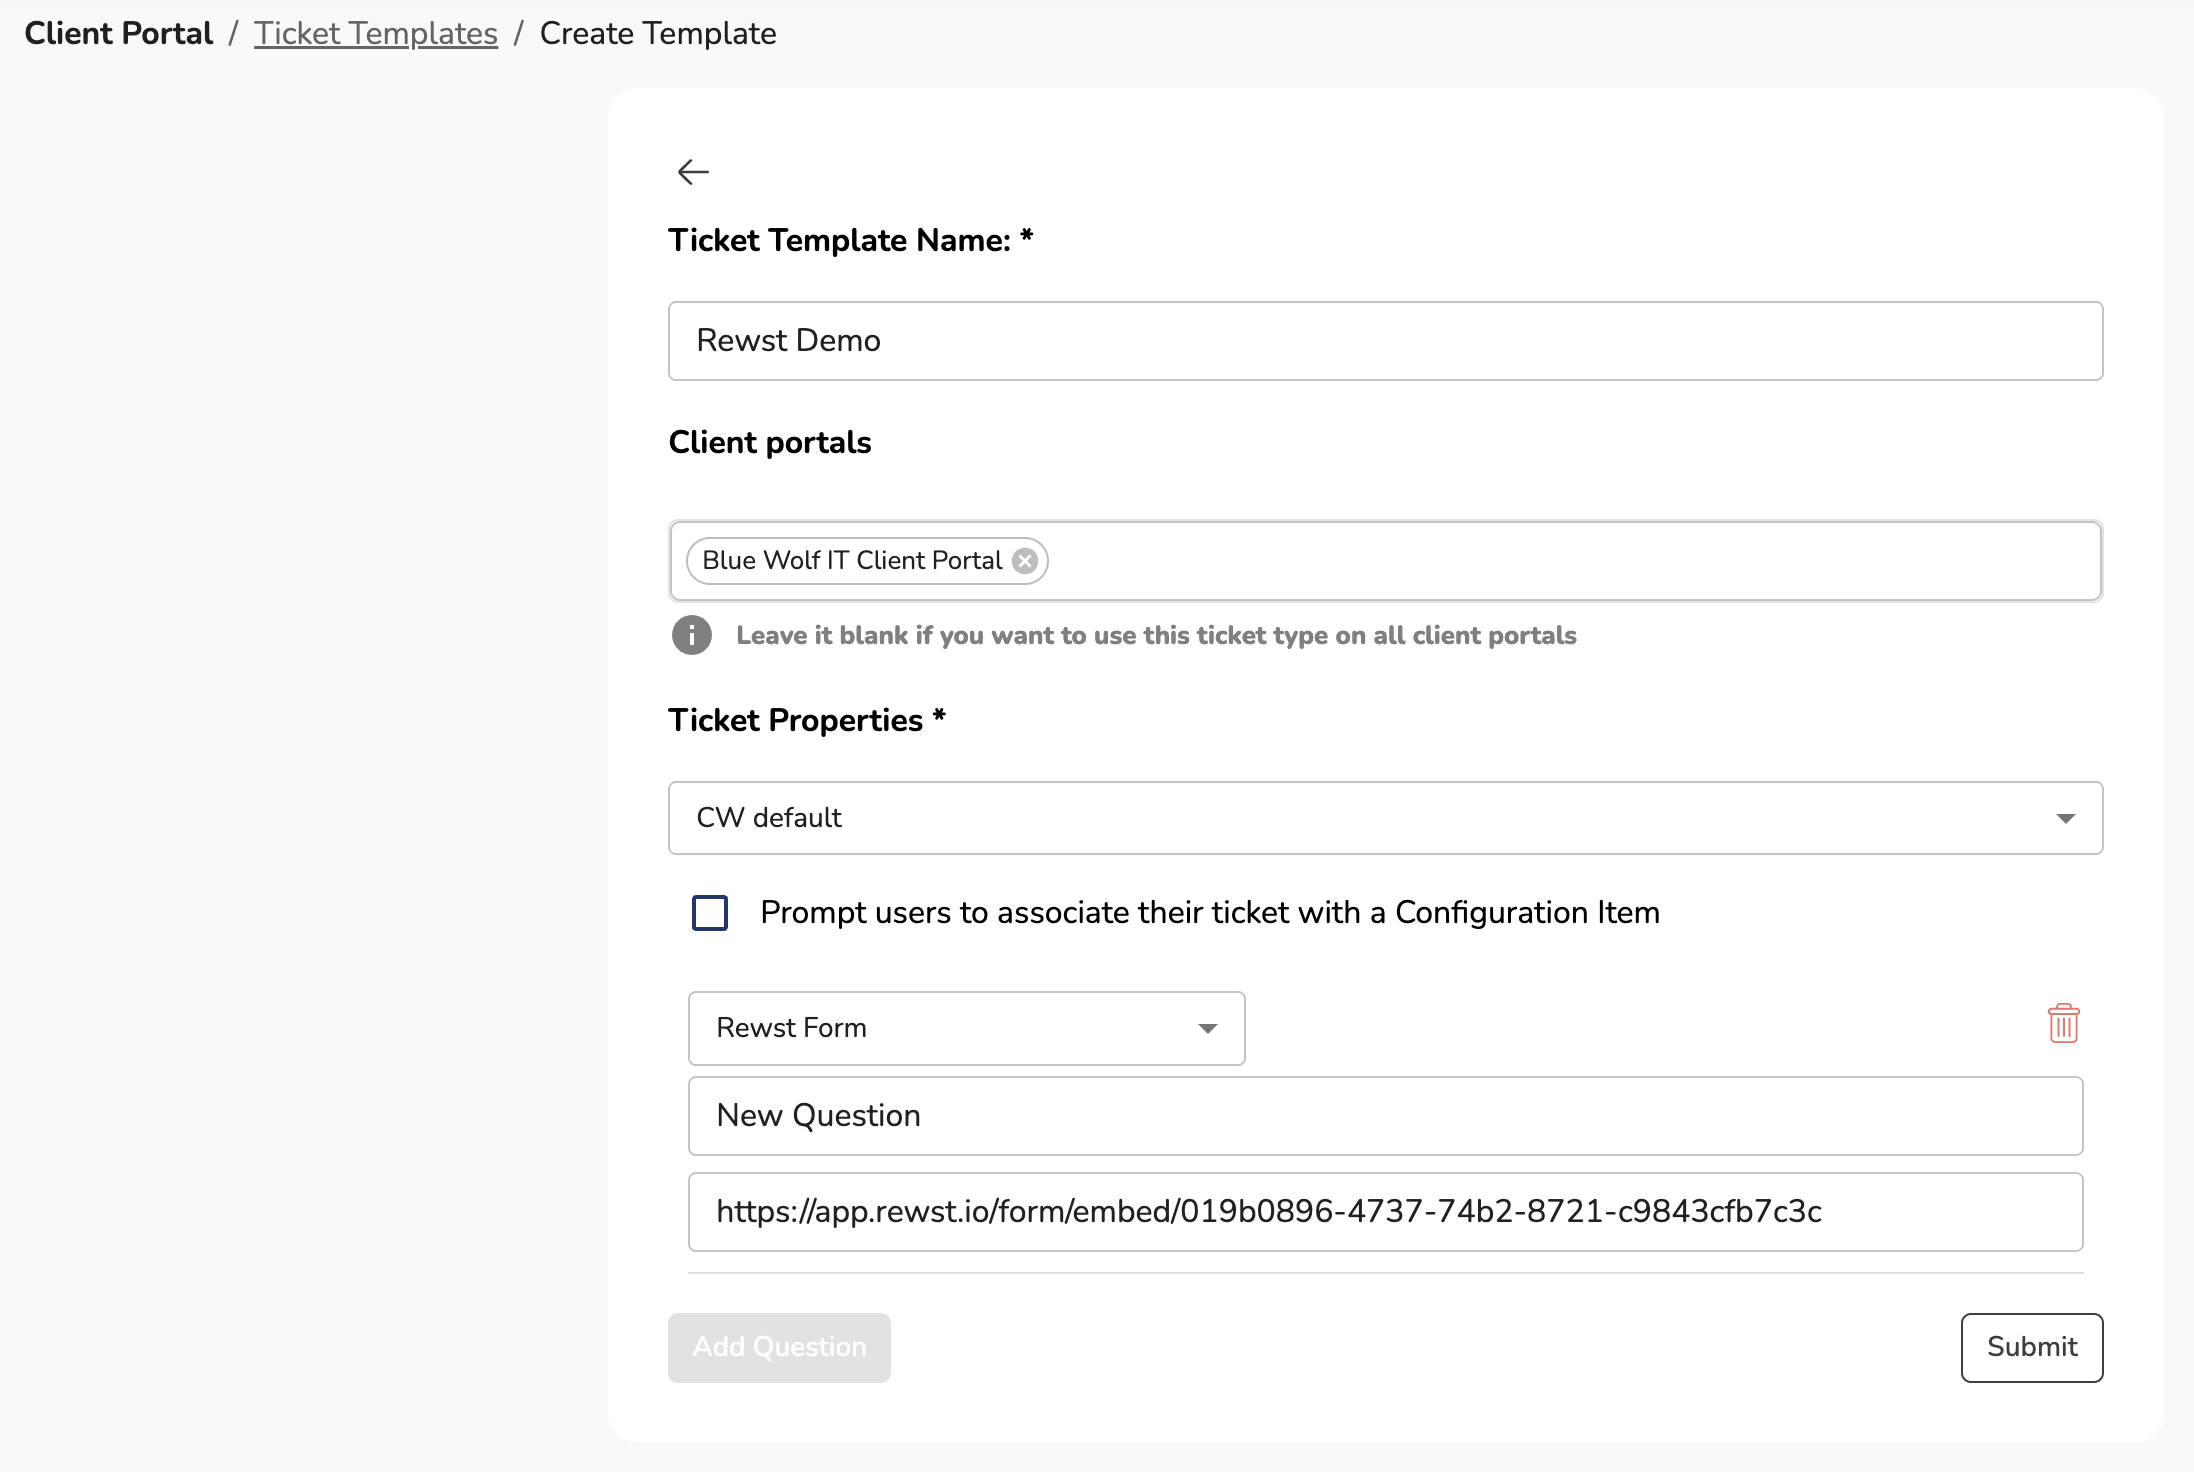Screen dimensions: 2194x1472
Task: Click the Client Portal breadcrumb
Action: tap(119, 34)
